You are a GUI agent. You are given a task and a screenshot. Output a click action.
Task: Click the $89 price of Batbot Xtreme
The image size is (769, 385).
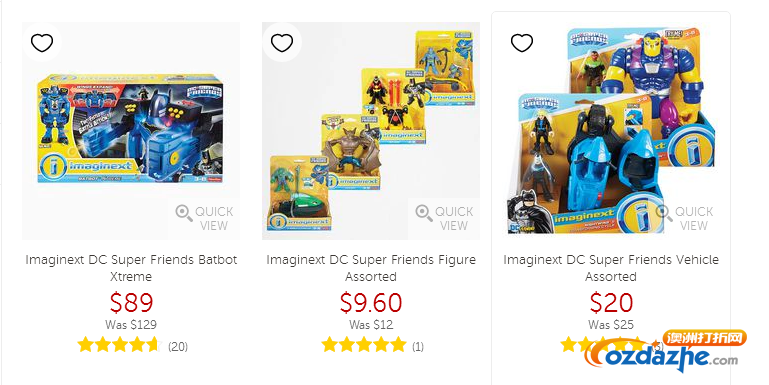pyautogui.click(x=131, y=302)
